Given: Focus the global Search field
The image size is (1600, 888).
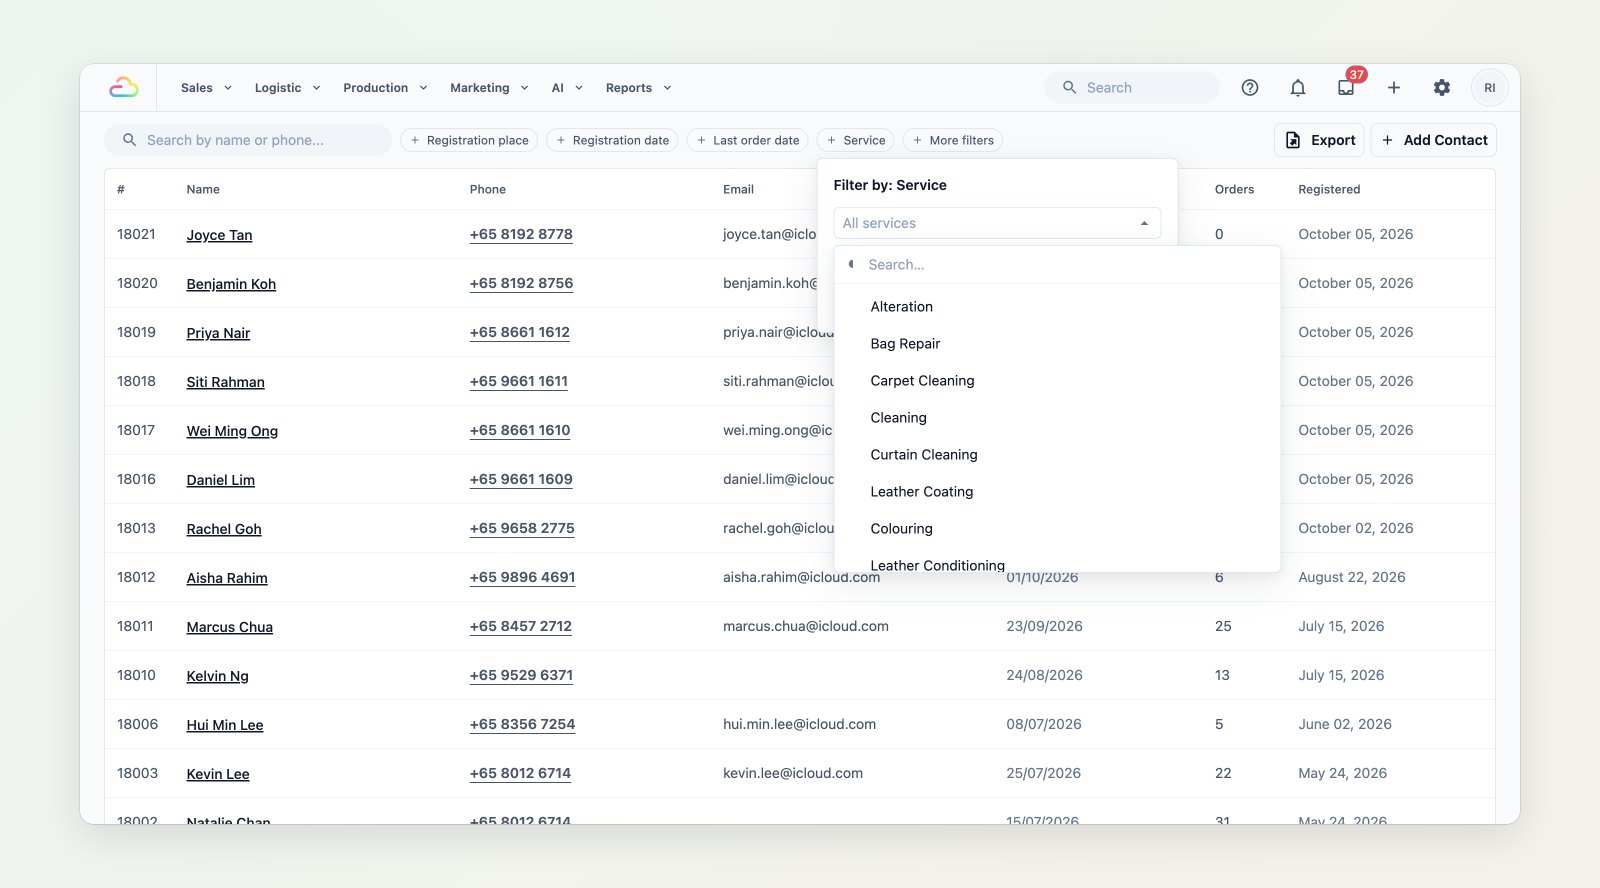Looking at the screenshot, I should click(1132, 88).
